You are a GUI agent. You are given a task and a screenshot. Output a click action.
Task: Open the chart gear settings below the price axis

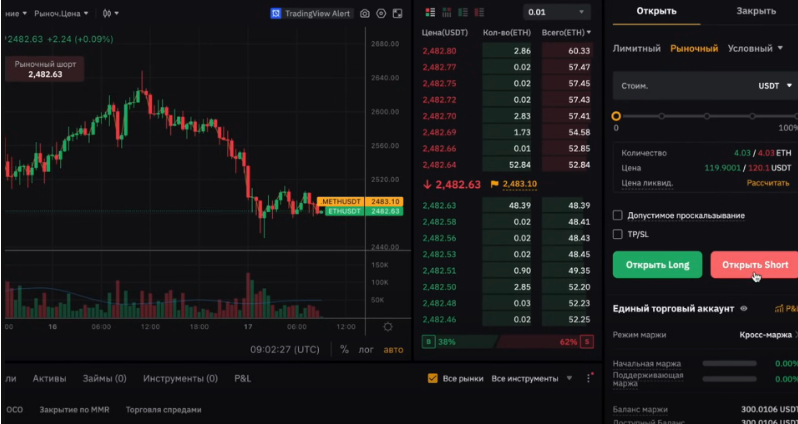[388, 327]
